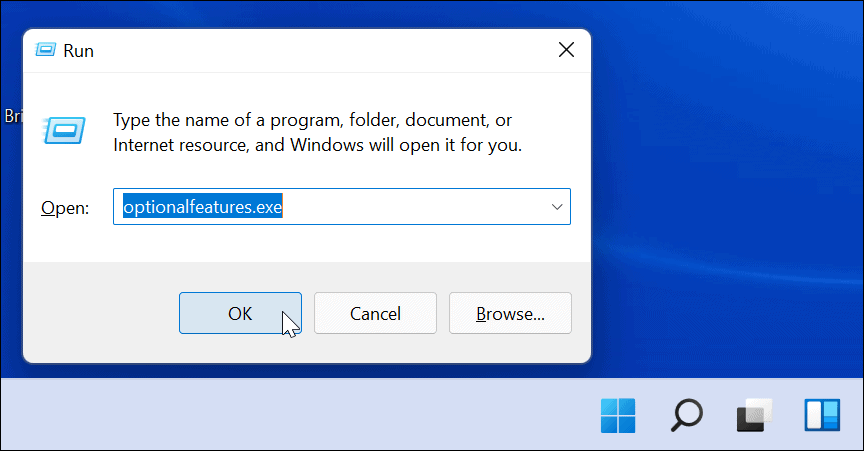Cancel the Run dialog
The image size is (864, 451).
point(375,313)
